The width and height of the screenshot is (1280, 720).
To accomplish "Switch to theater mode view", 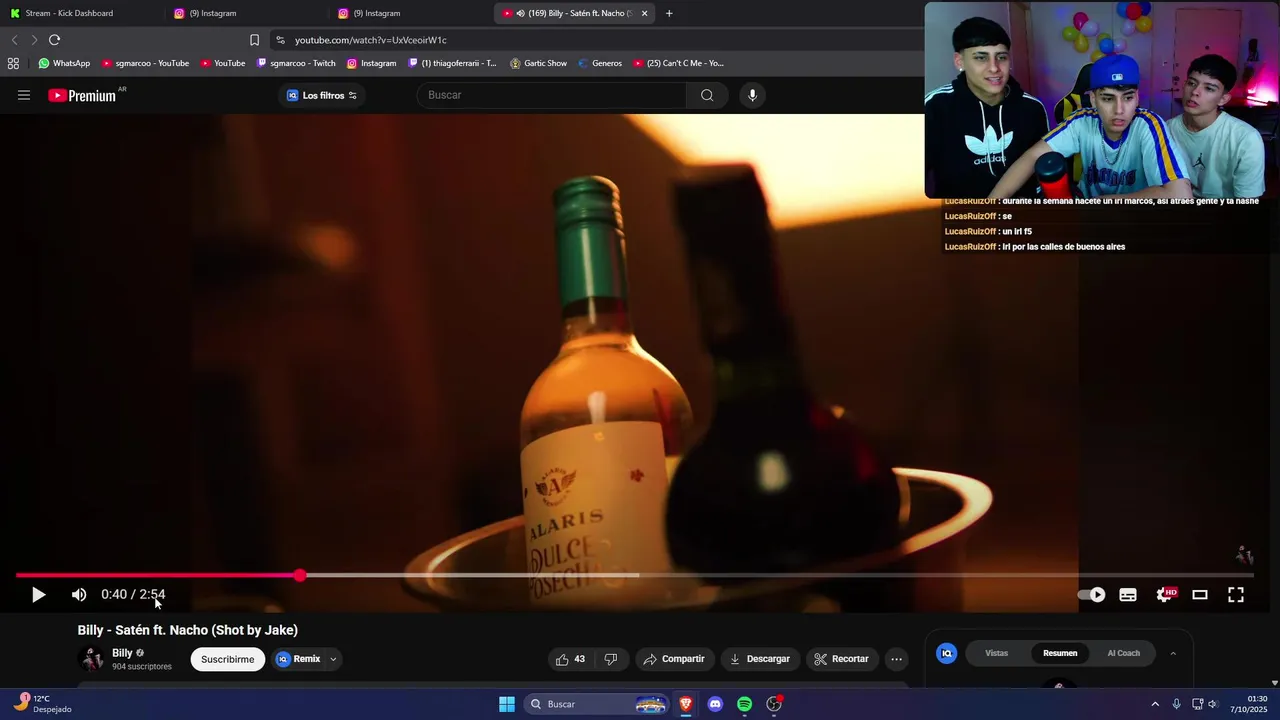I will click(x=1200, y=595).
